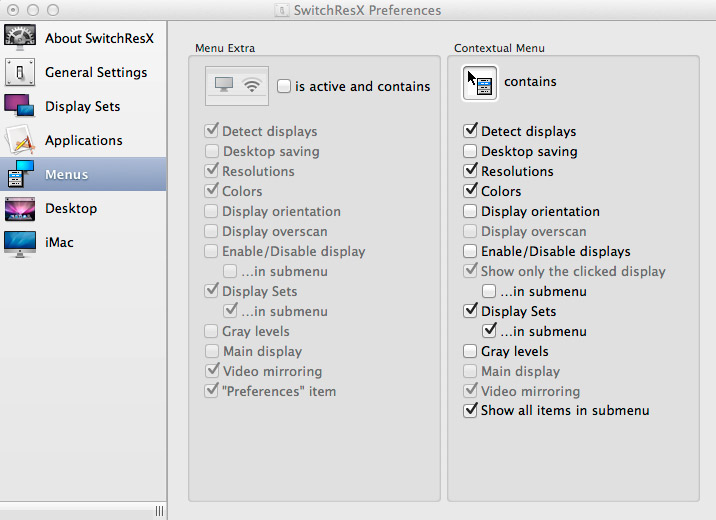
Task: Check Contextual Menu Gray levels box
Action: pos(470,351)
